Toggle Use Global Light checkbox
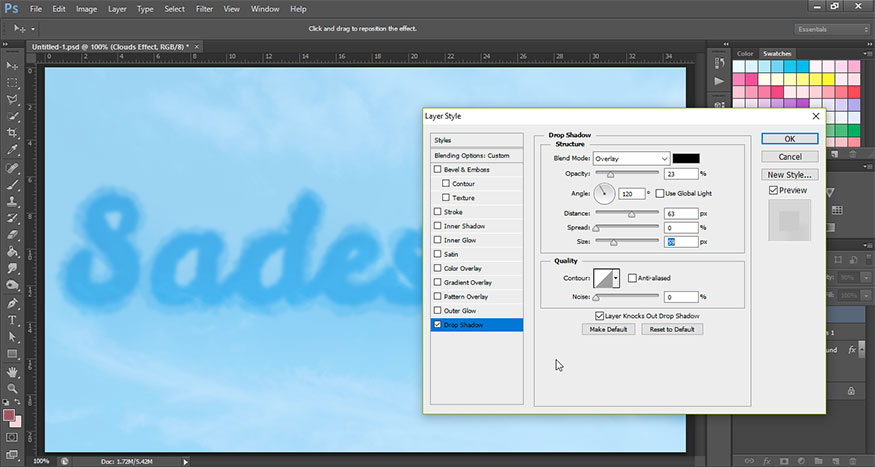The width and height of the screenshot is (875, 467). tap(659, 193)
